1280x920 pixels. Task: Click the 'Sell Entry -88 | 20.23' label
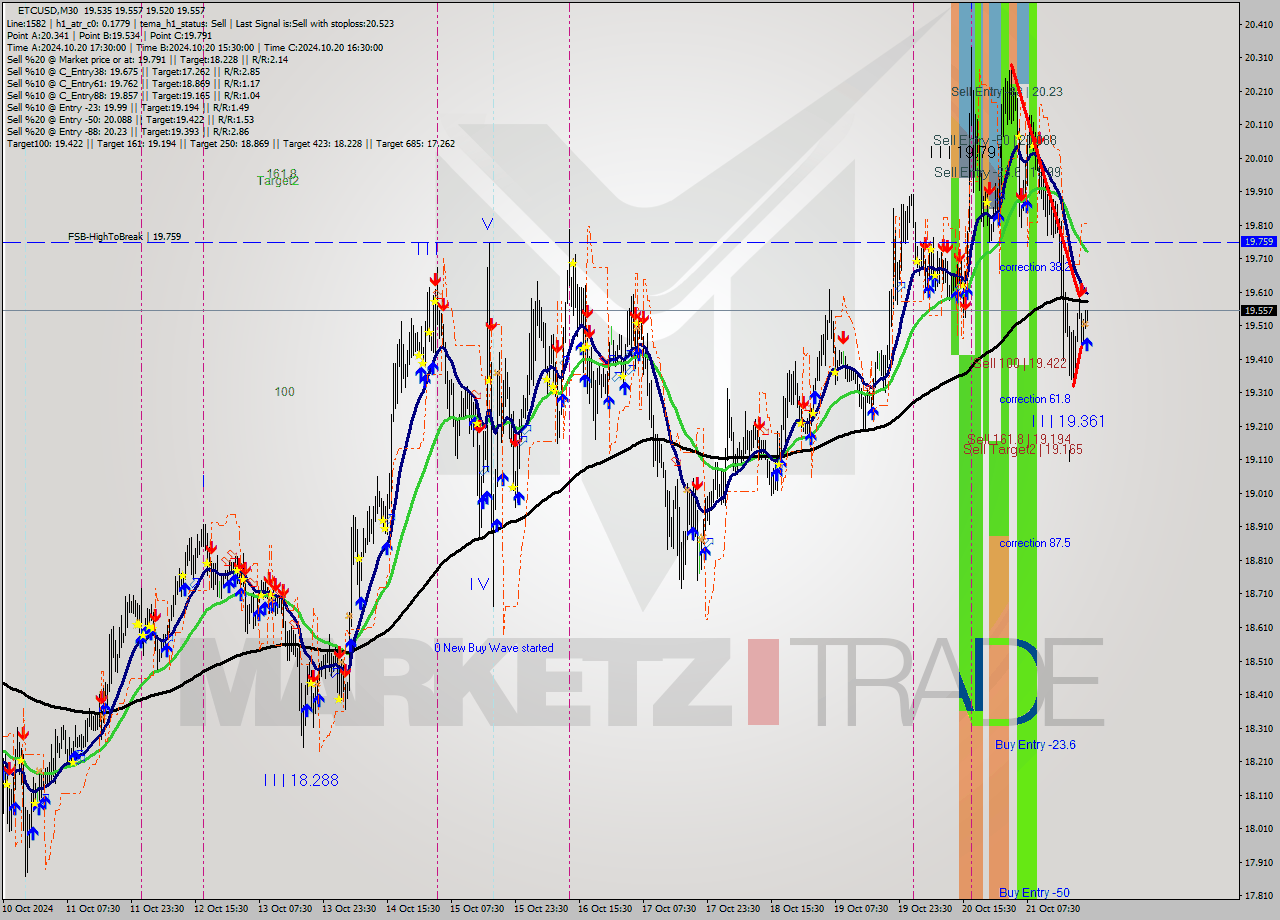[x=1007, y=91]
